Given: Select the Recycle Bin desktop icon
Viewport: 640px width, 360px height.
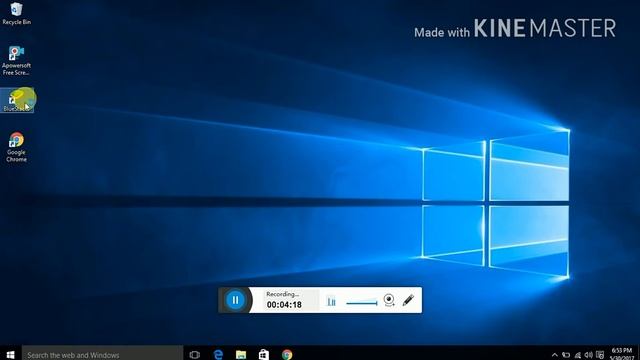Looking at the screenshot, I should 16,13.
